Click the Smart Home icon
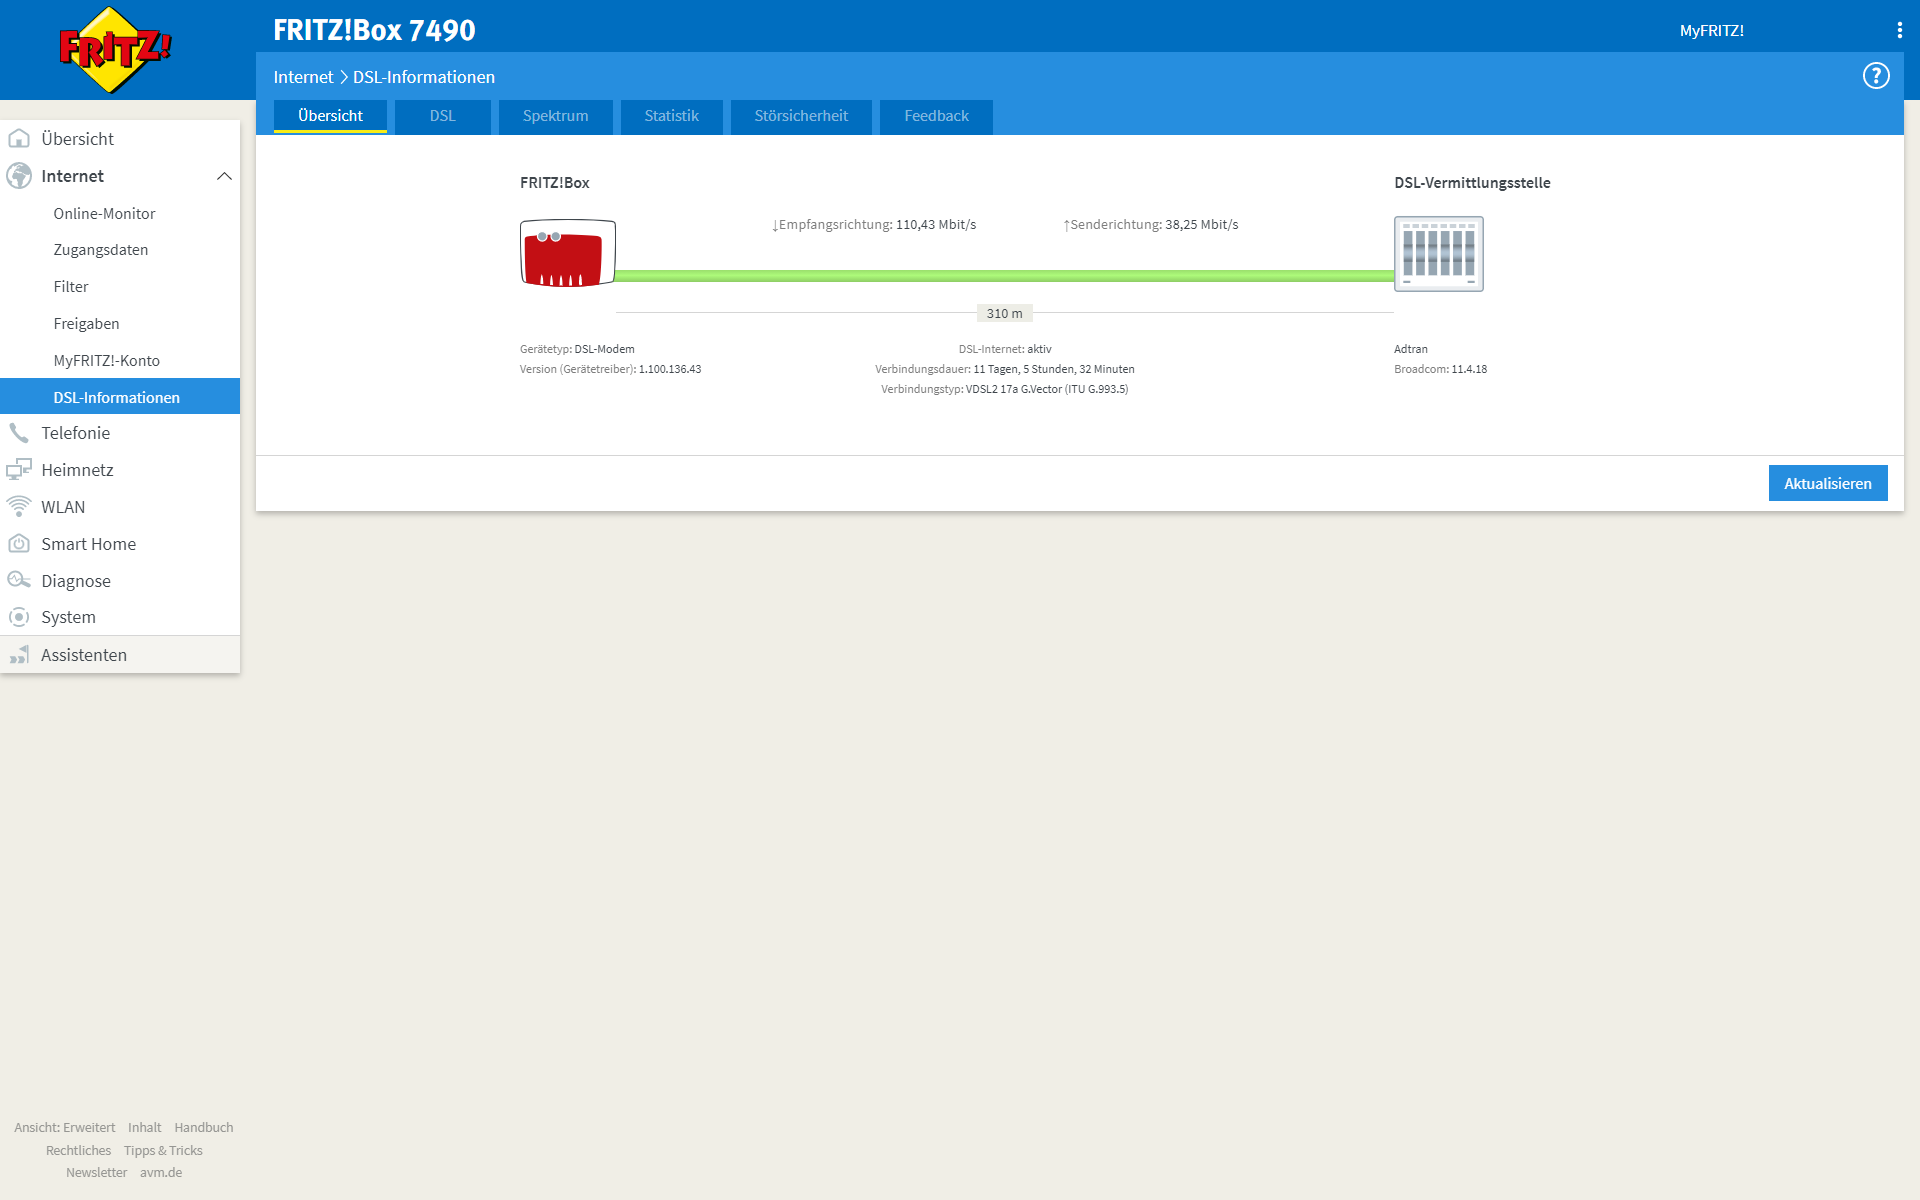 19,544
